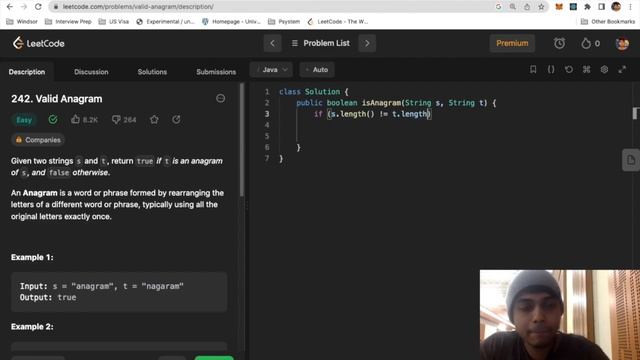Screen dimensions: 640x360
Task: Like the problem thumbs-up icon
Action: click(x=76, y=119)
